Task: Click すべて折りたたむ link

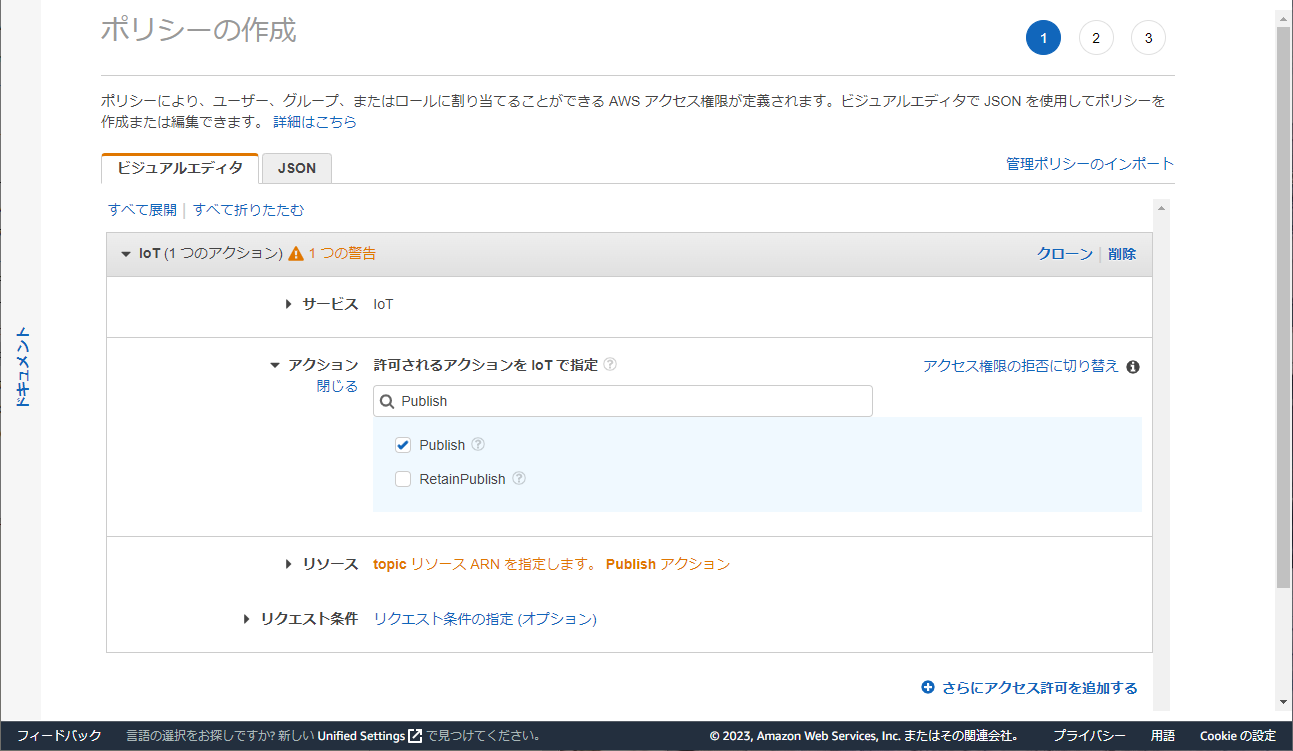Action: (x=249, y=210)
